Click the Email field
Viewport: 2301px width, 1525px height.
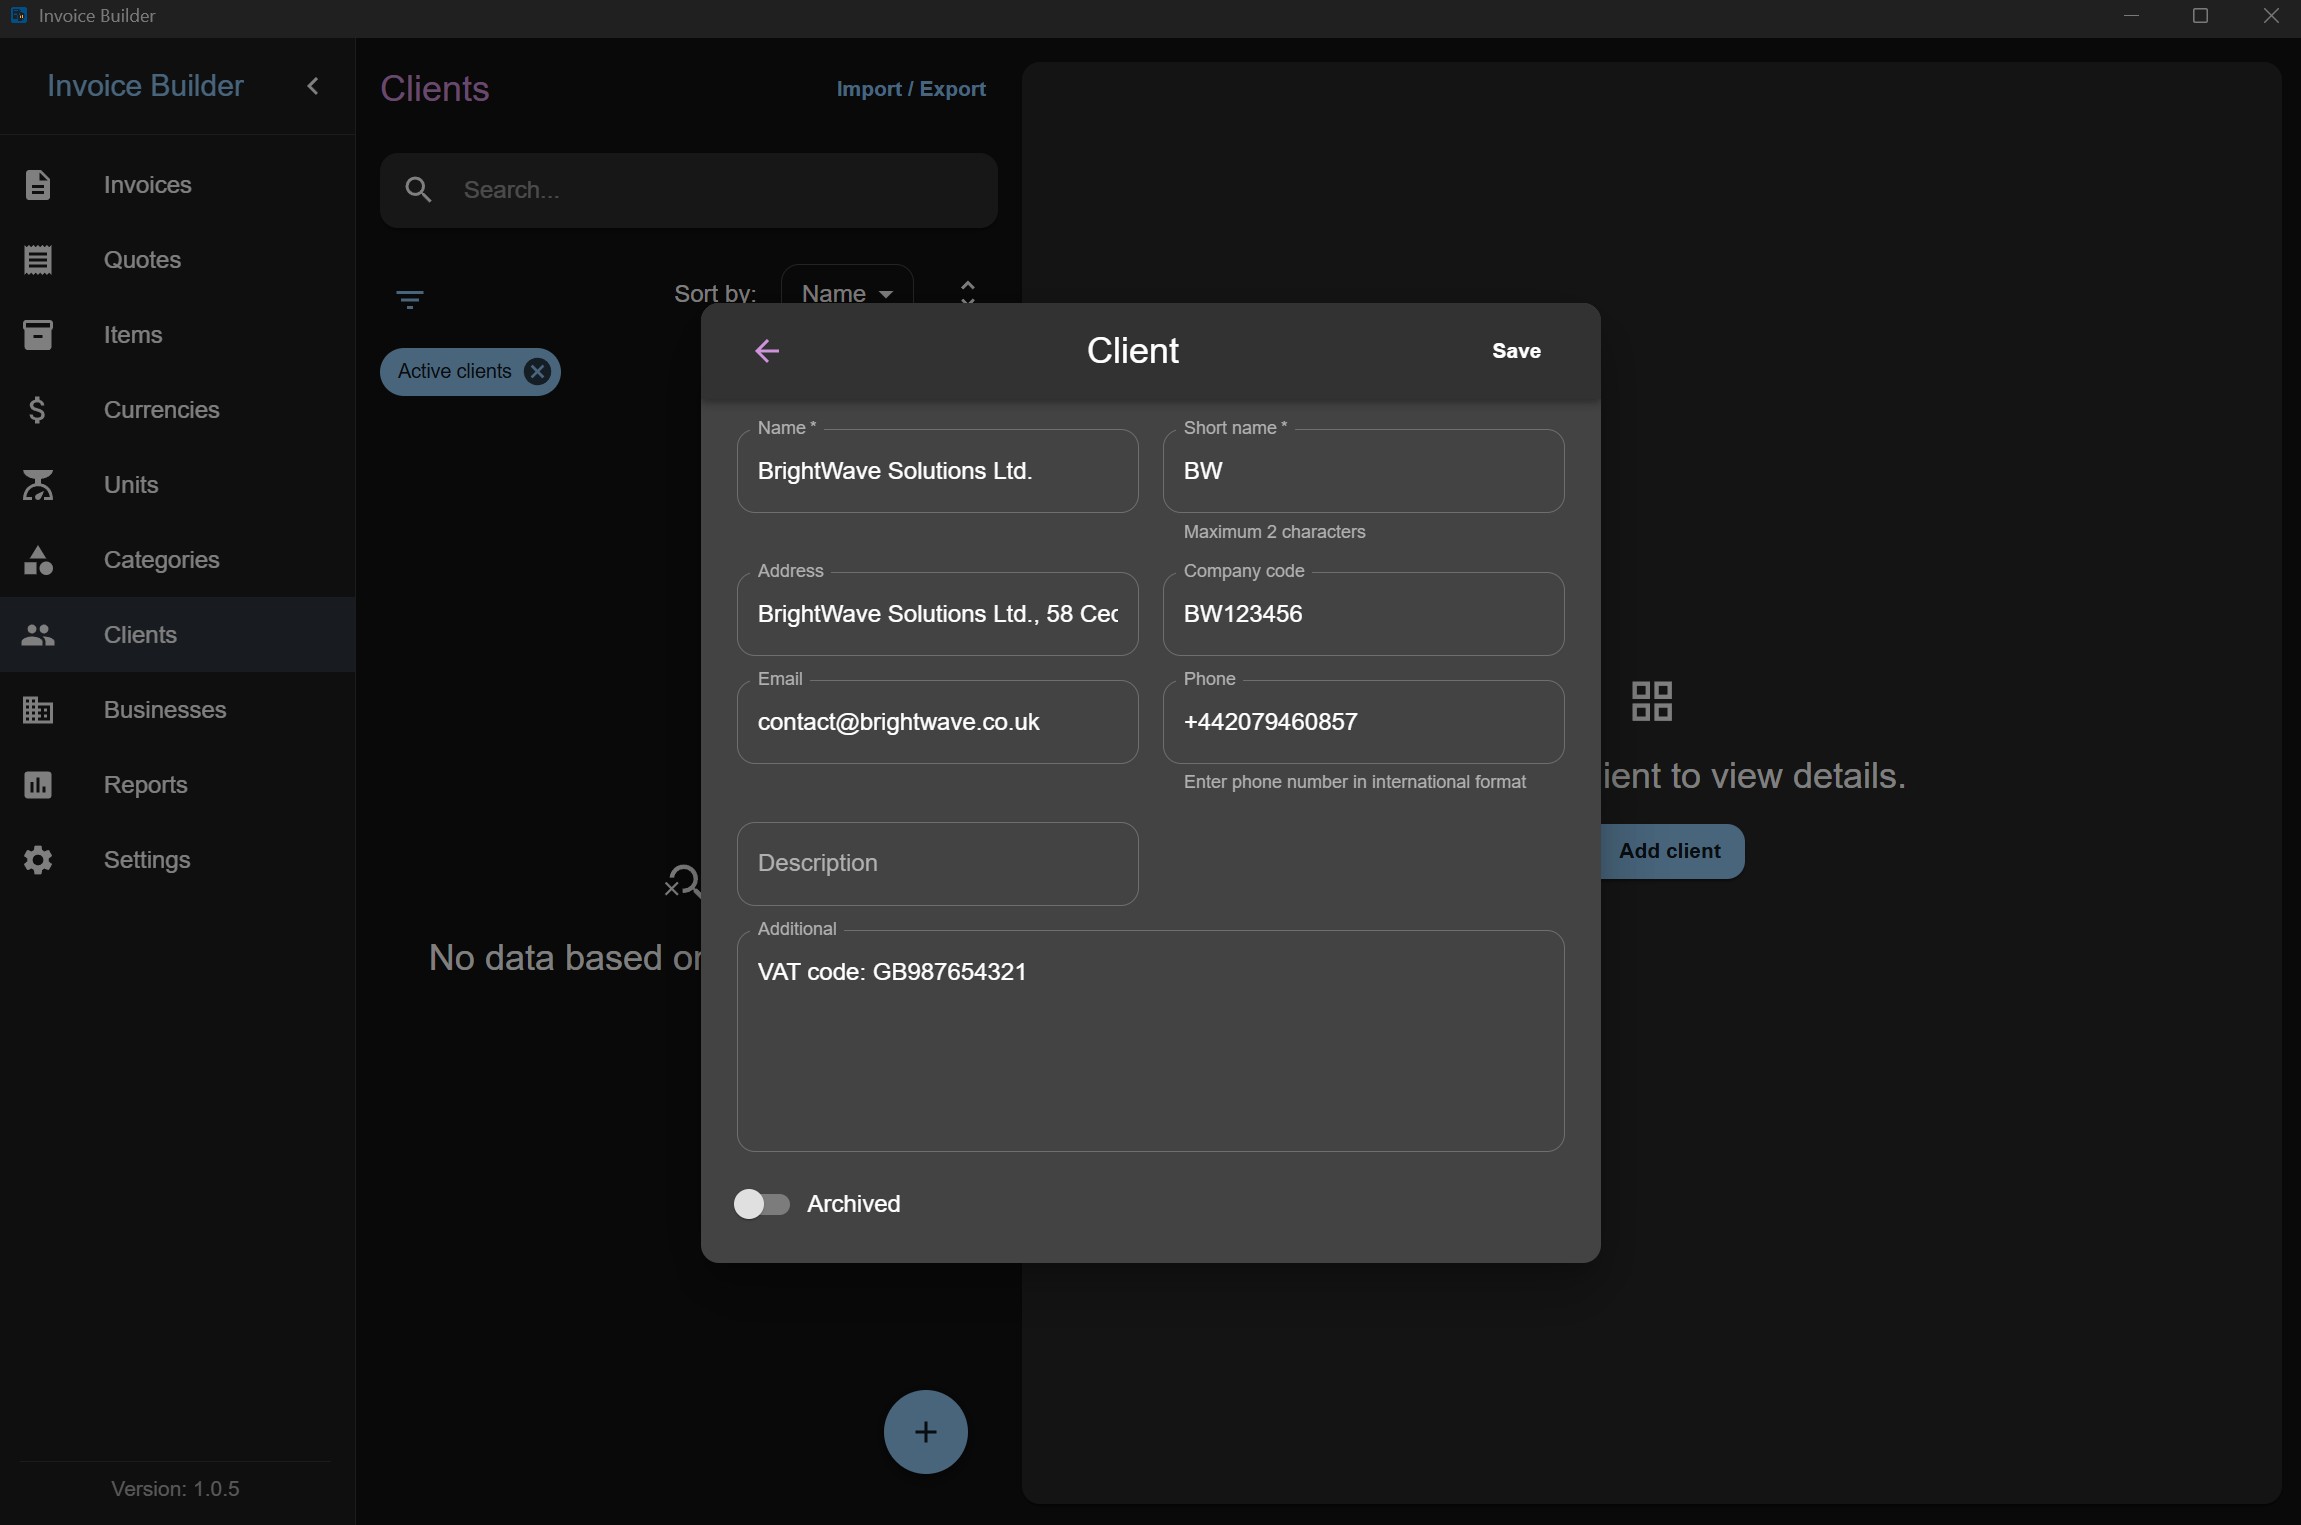point(938,722)
